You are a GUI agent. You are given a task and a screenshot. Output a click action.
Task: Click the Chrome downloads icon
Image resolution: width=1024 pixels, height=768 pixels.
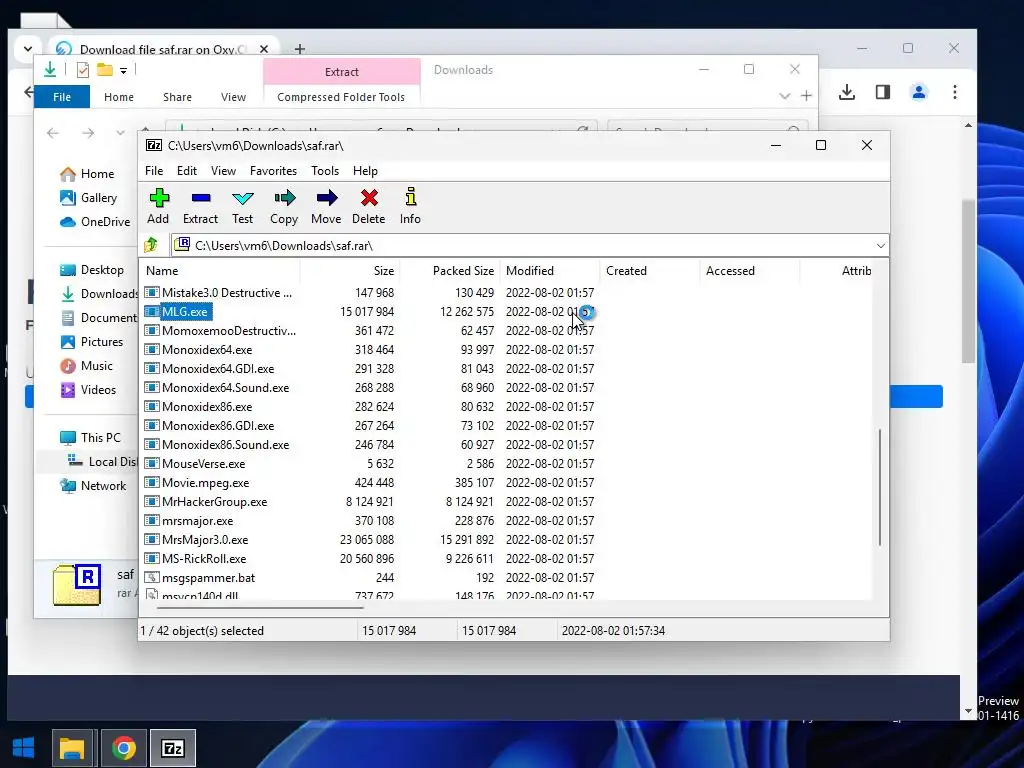846,92
